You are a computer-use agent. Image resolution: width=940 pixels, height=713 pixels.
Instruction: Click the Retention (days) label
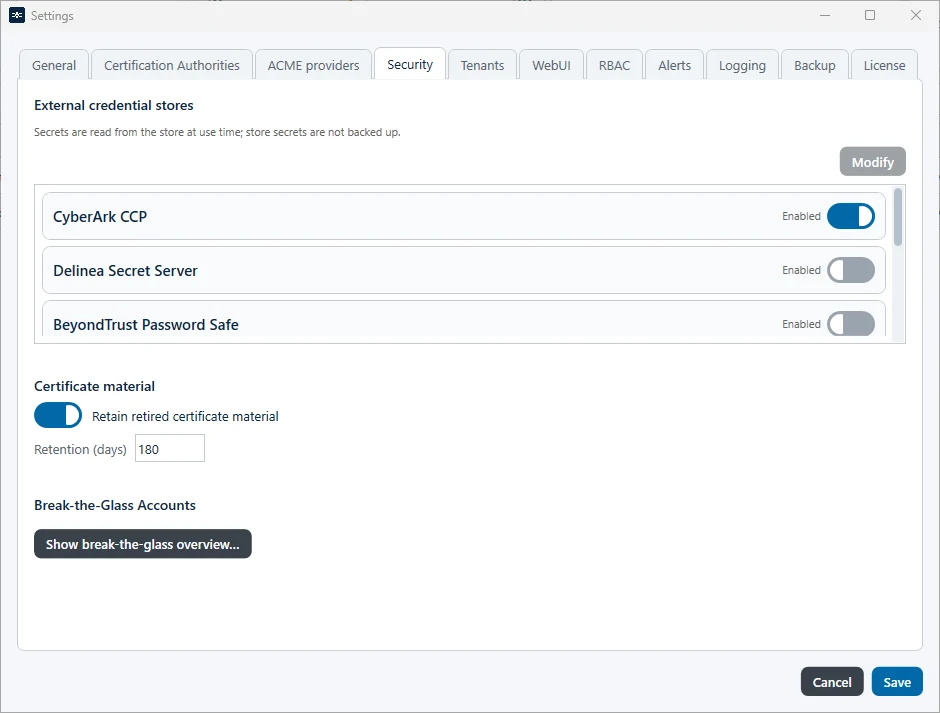(x=80, y=449)
